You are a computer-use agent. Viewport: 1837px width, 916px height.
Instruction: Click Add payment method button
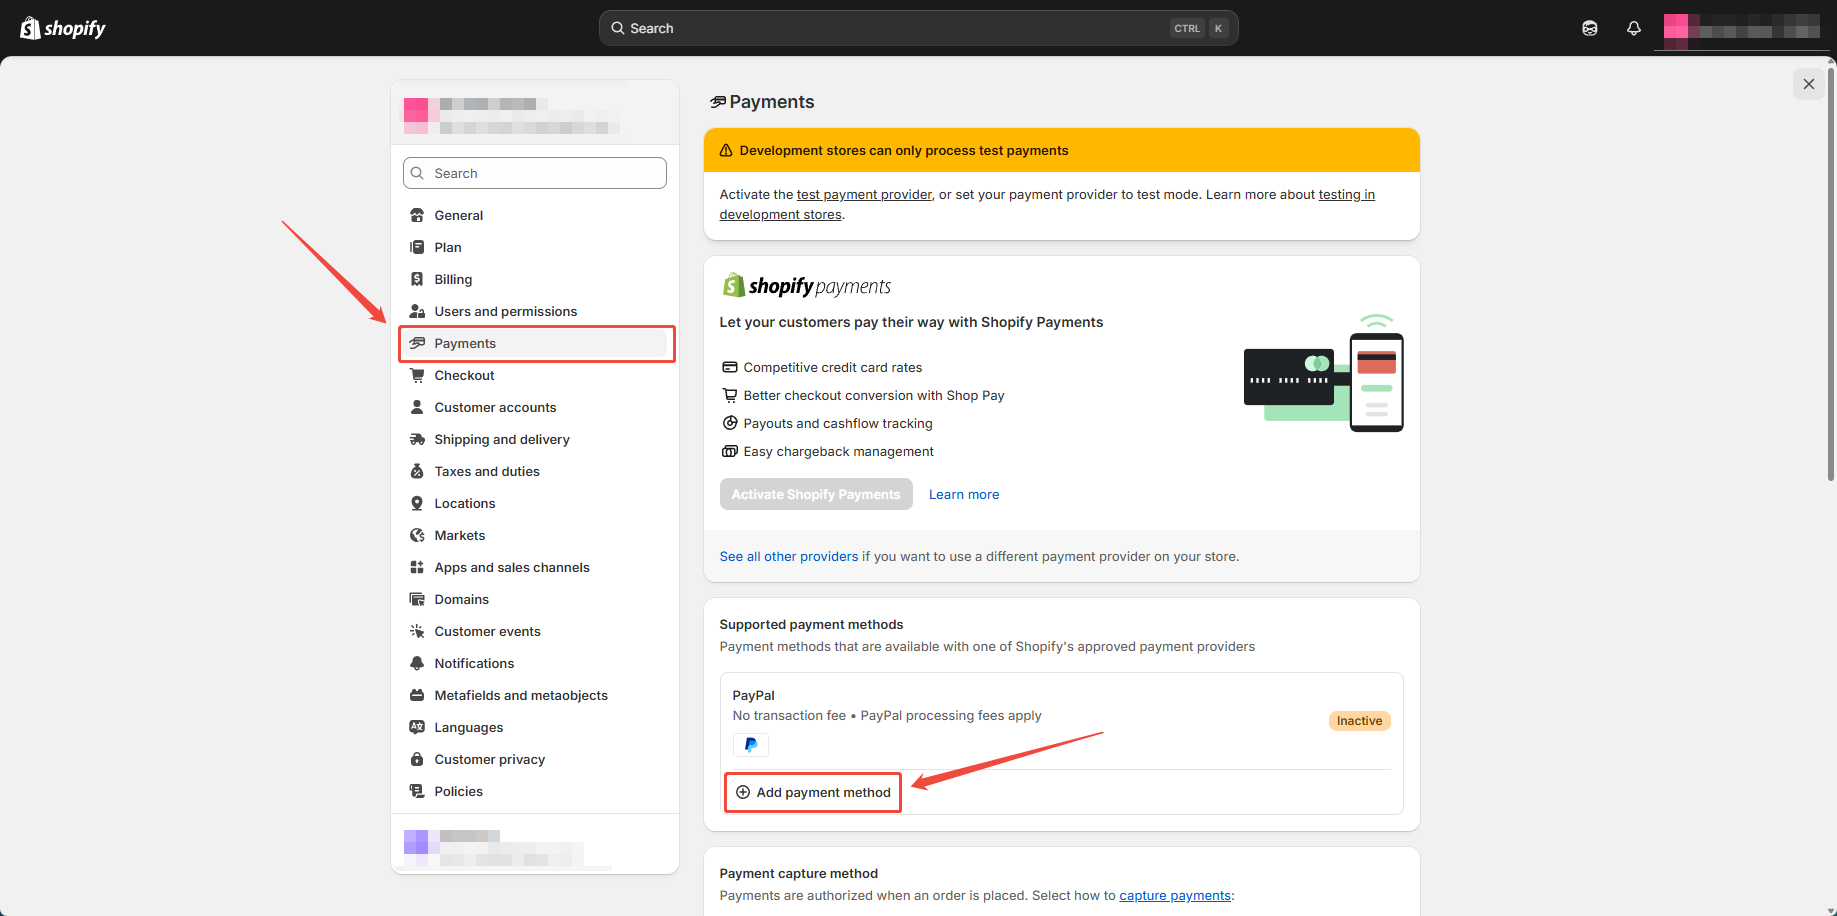[x=813, y=792]
